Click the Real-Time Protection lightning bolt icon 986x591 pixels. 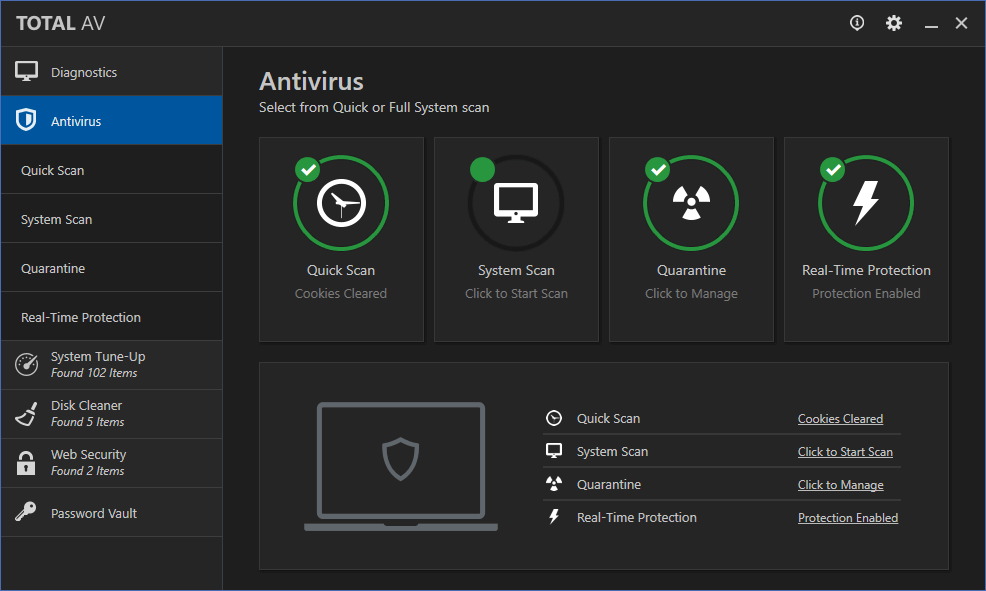pyautogui.click(x=866, y=204)
